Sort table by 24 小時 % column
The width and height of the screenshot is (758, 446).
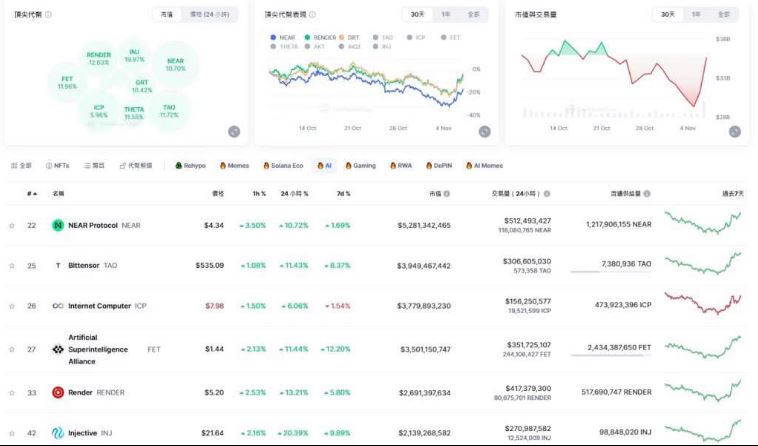click(x=295, y=193)
